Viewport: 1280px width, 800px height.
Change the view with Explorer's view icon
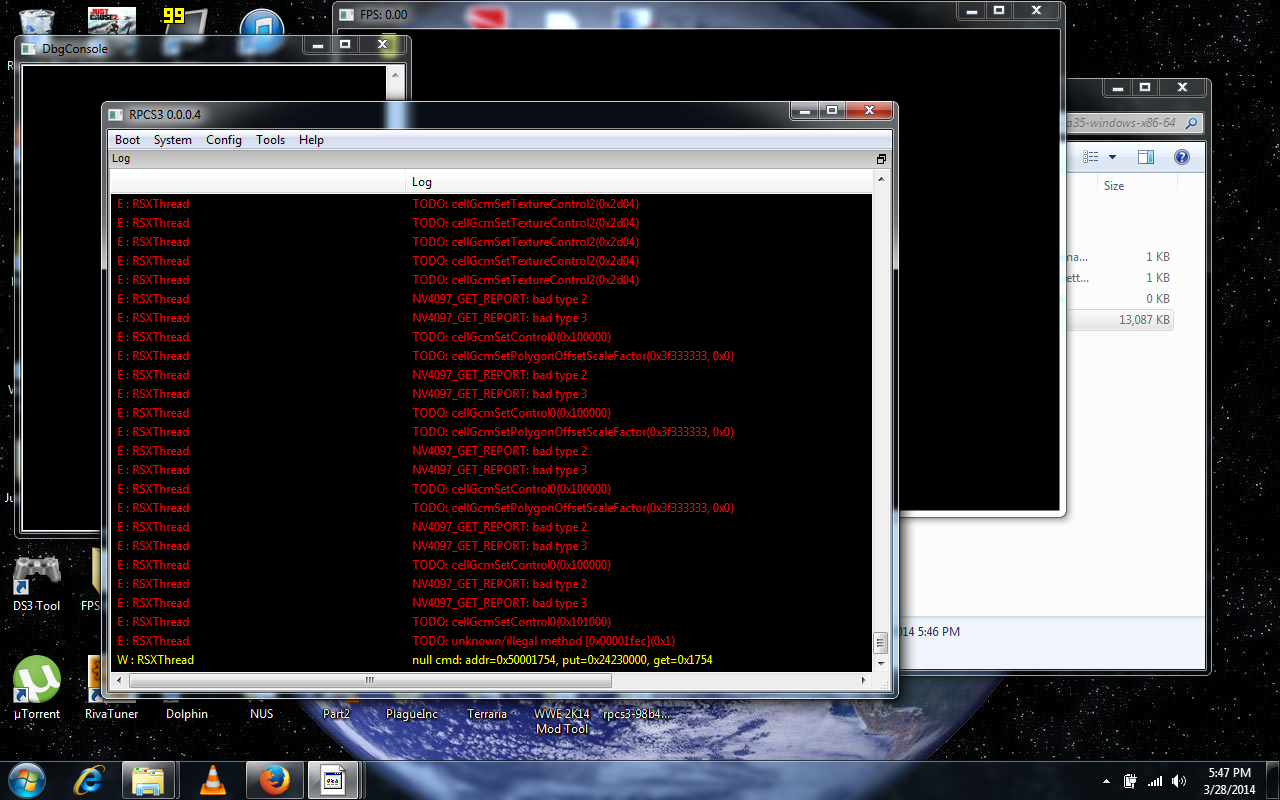[x=1090, y=157]
